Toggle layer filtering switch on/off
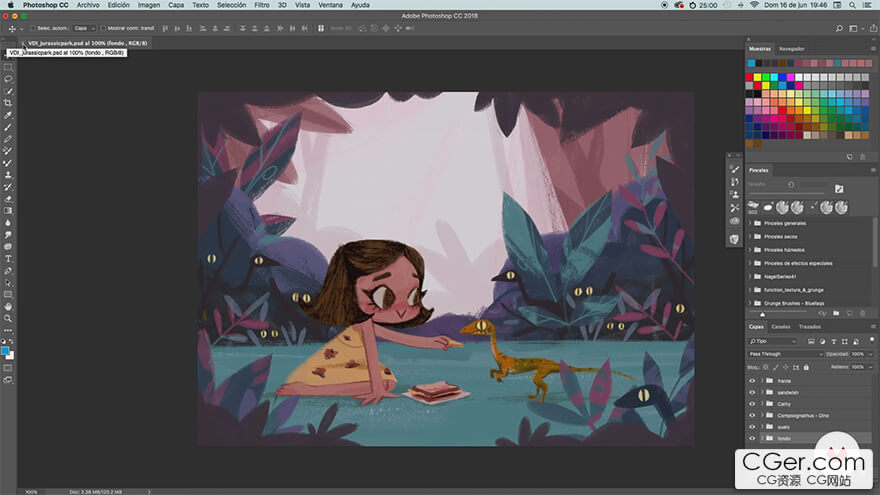 pyautogui.click(x=872, y=340)
